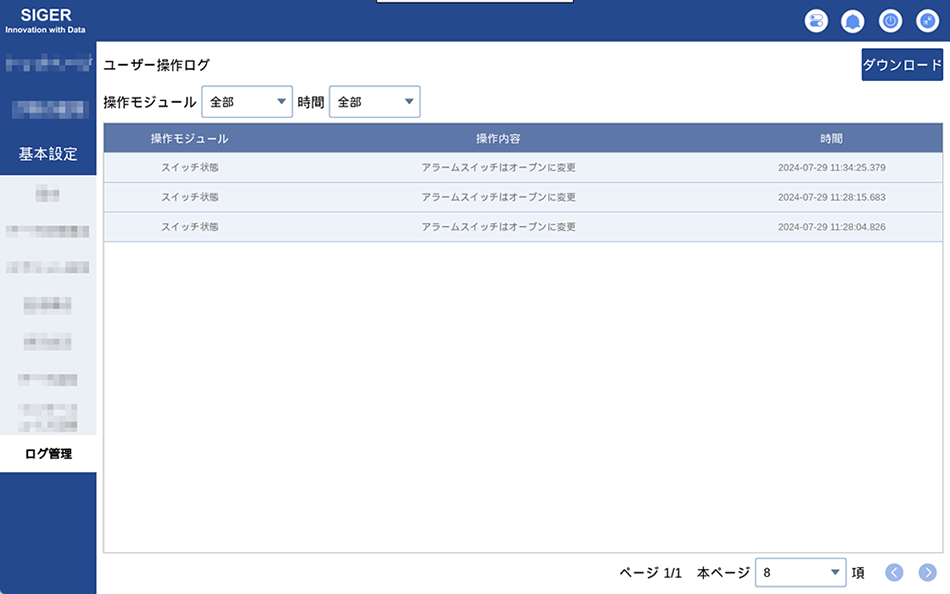Select the ログ管理 sidebar item

(48, 453)
